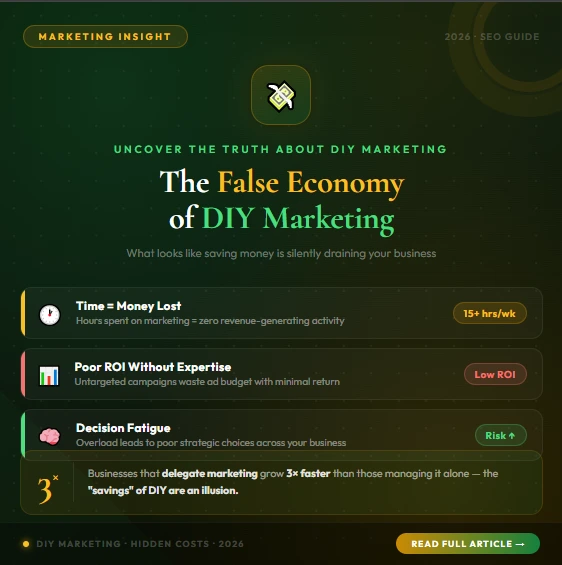The height and width of the screenshot is (565, 562).
Task: Click the upward arrow in the Risk badge
Action: pyautogui.click(x=512, y=436)
